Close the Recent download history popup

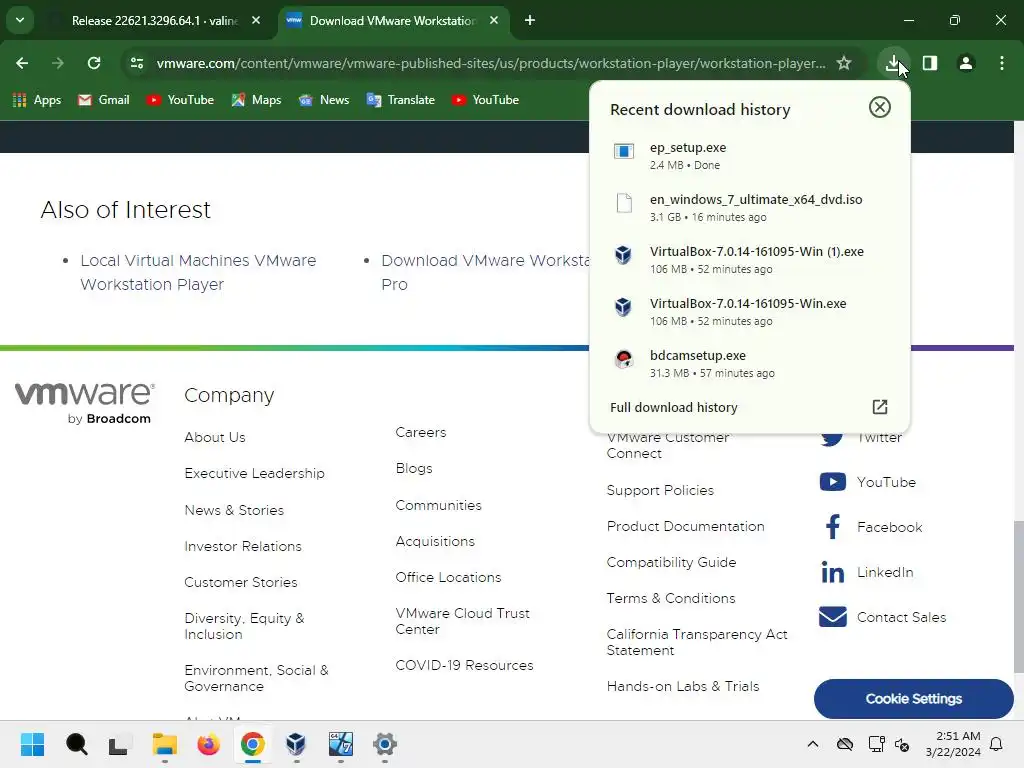coord(880,107)
